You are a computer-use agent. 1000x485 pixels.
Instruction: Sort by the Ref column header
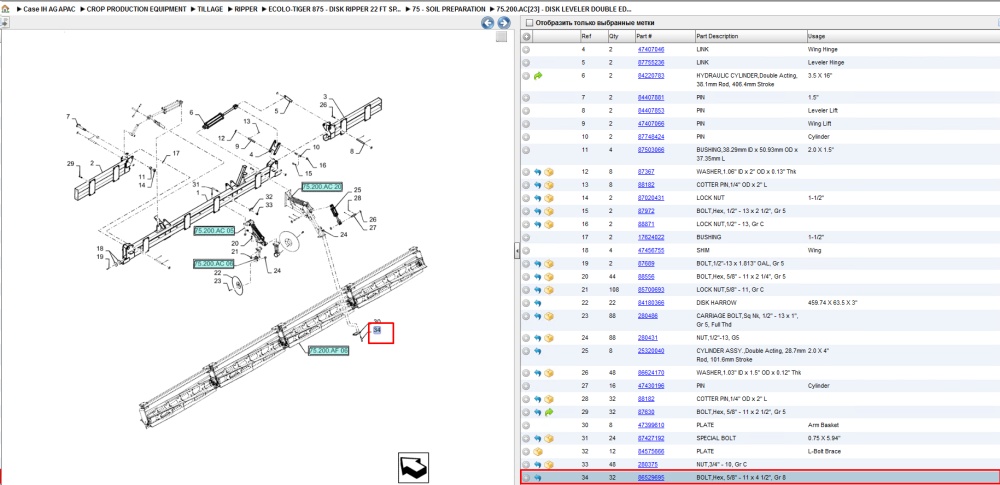[593, 36]
